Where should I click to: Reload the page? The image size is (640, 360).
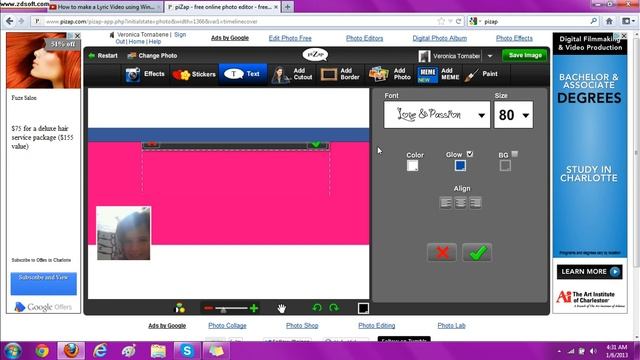pos(458,21)
